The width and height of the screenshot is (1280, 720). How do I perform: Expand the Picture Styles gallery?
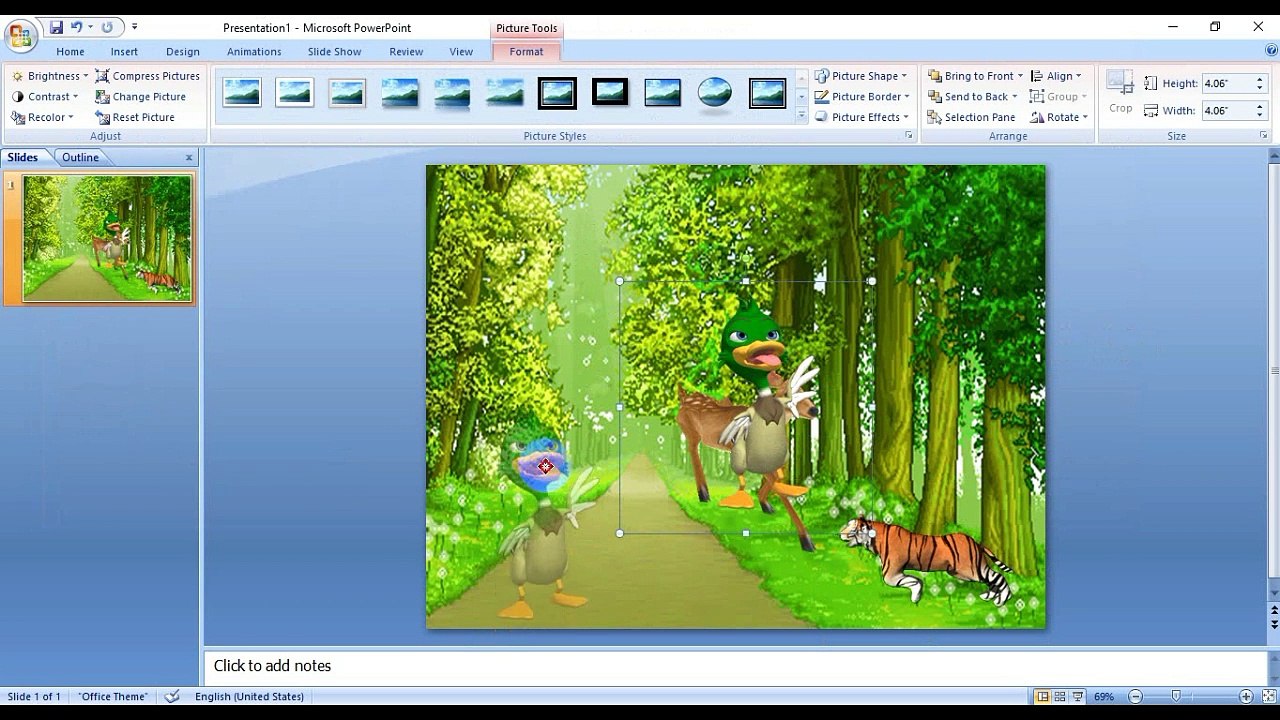click(801, 116)
